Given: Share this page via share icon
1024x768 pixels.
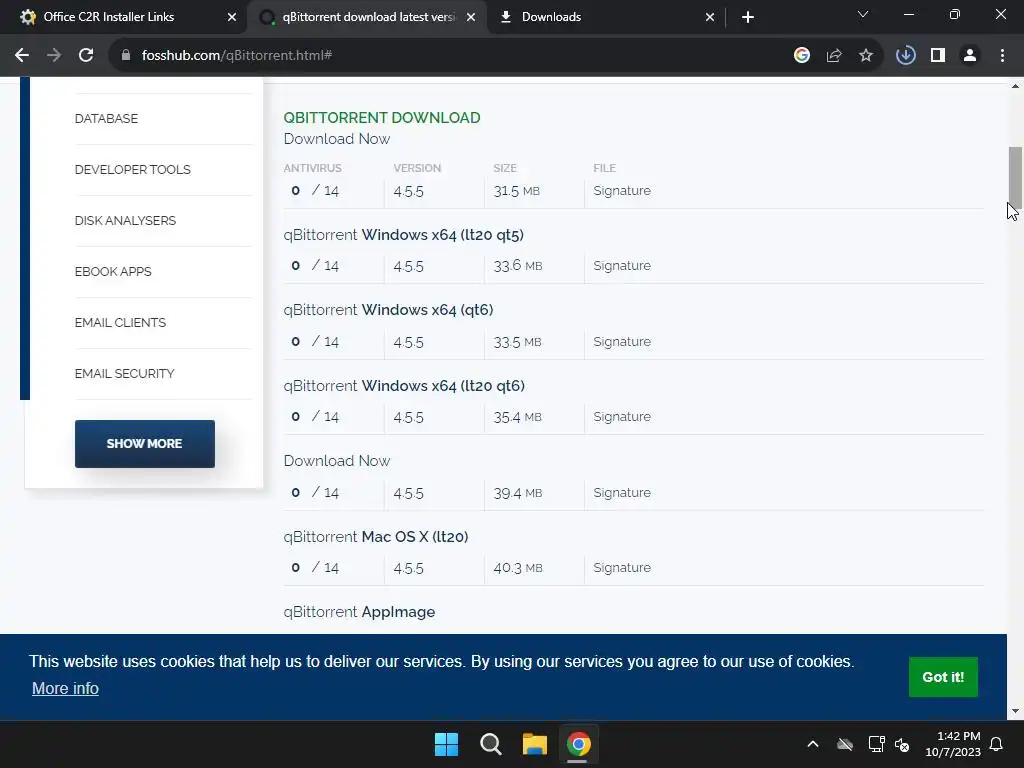Looking at the screenshot, I should click(834, 56).
